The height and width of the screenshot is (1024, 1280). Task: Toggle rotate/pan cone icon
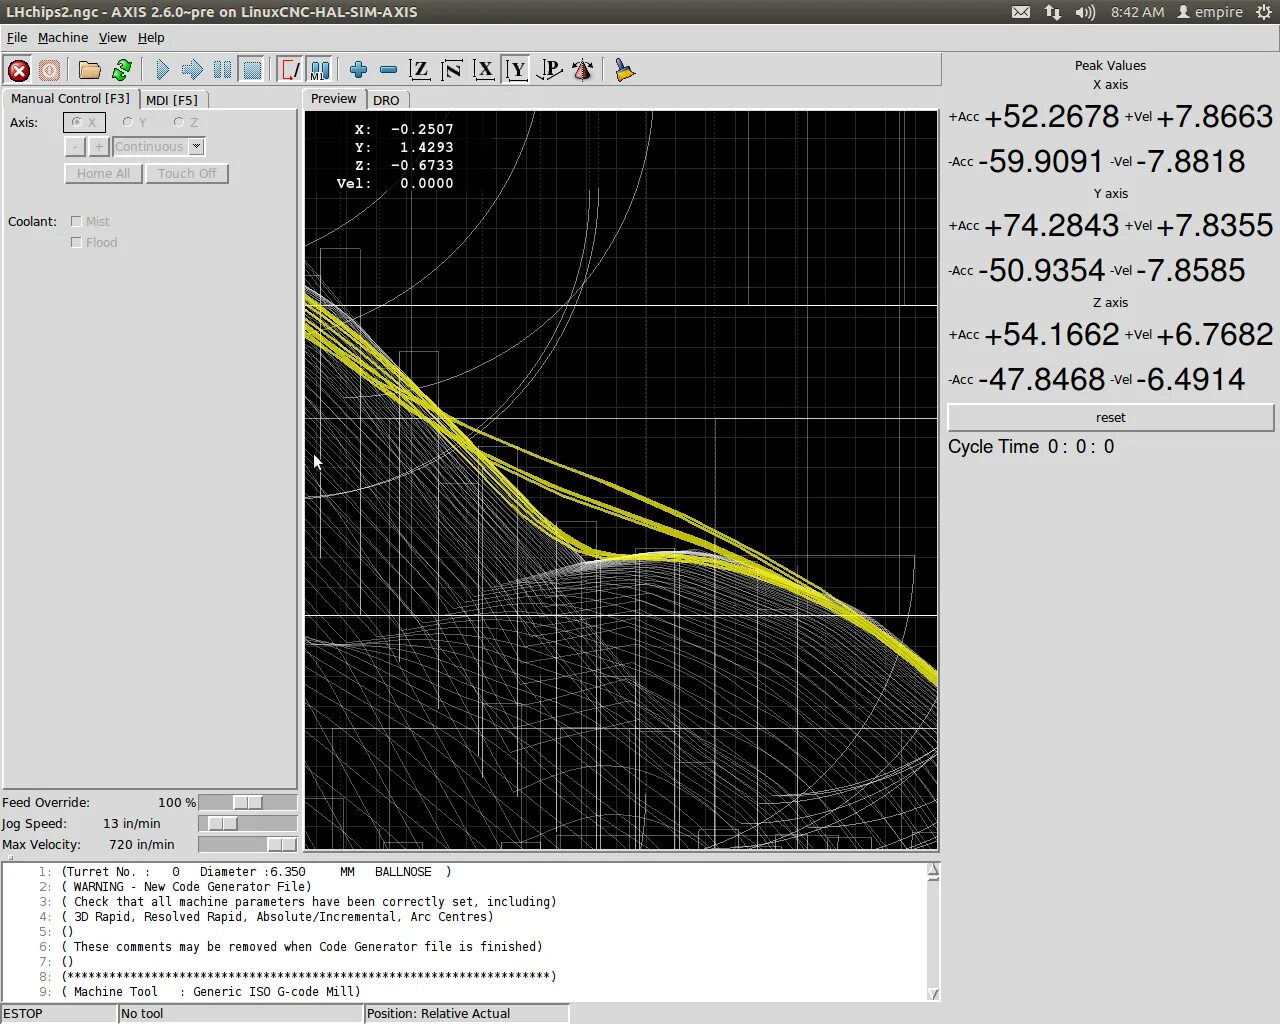tap(582, 70)
